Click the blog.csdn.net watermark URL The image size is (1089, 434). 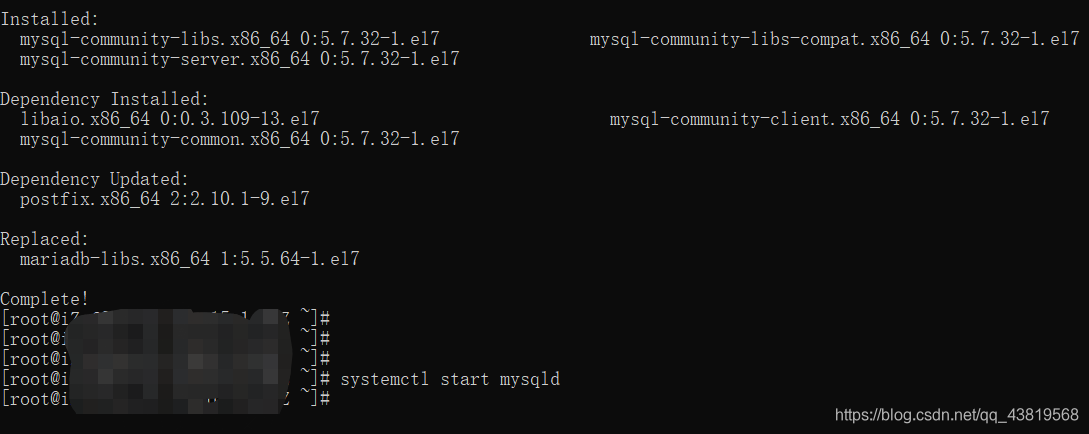(x=956, y=414)
